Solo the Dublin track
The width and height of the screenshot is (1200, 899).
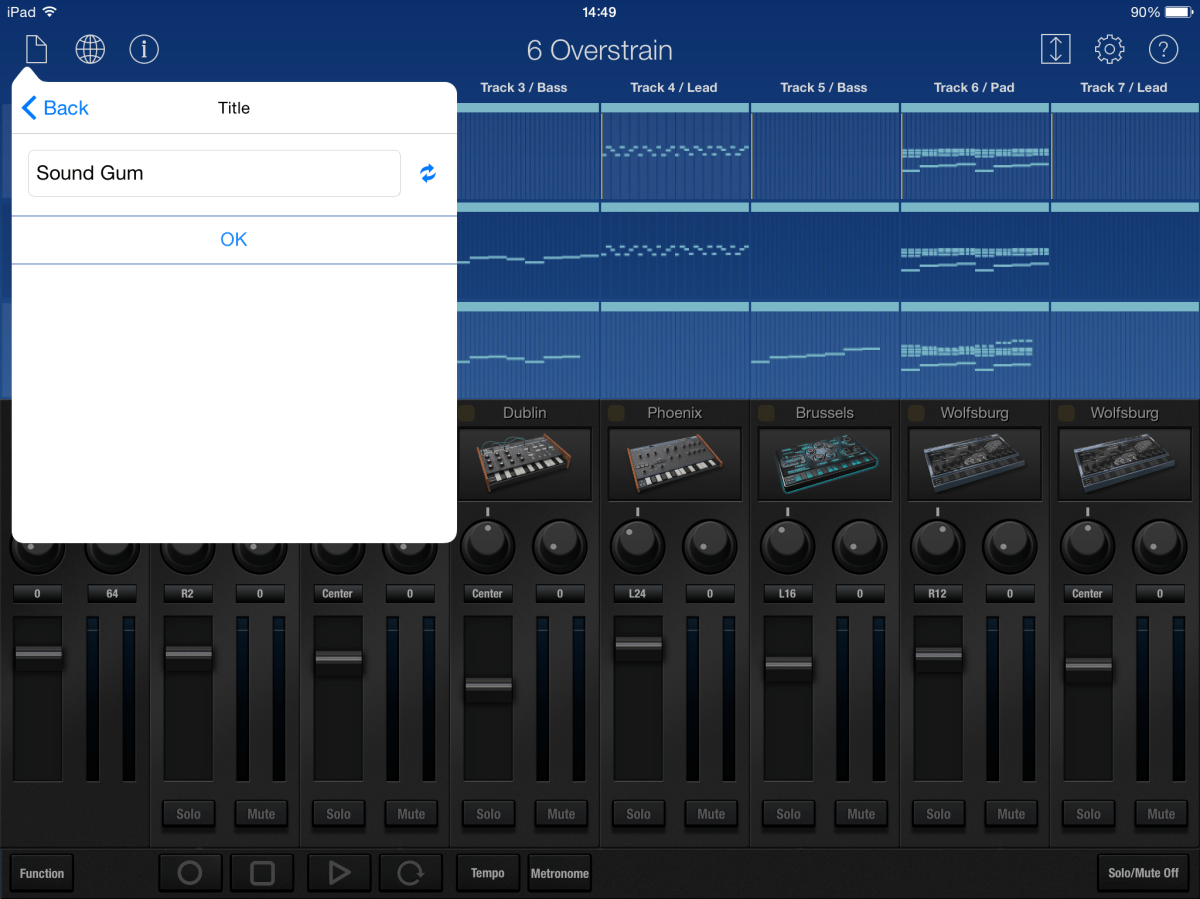(488, 814)
